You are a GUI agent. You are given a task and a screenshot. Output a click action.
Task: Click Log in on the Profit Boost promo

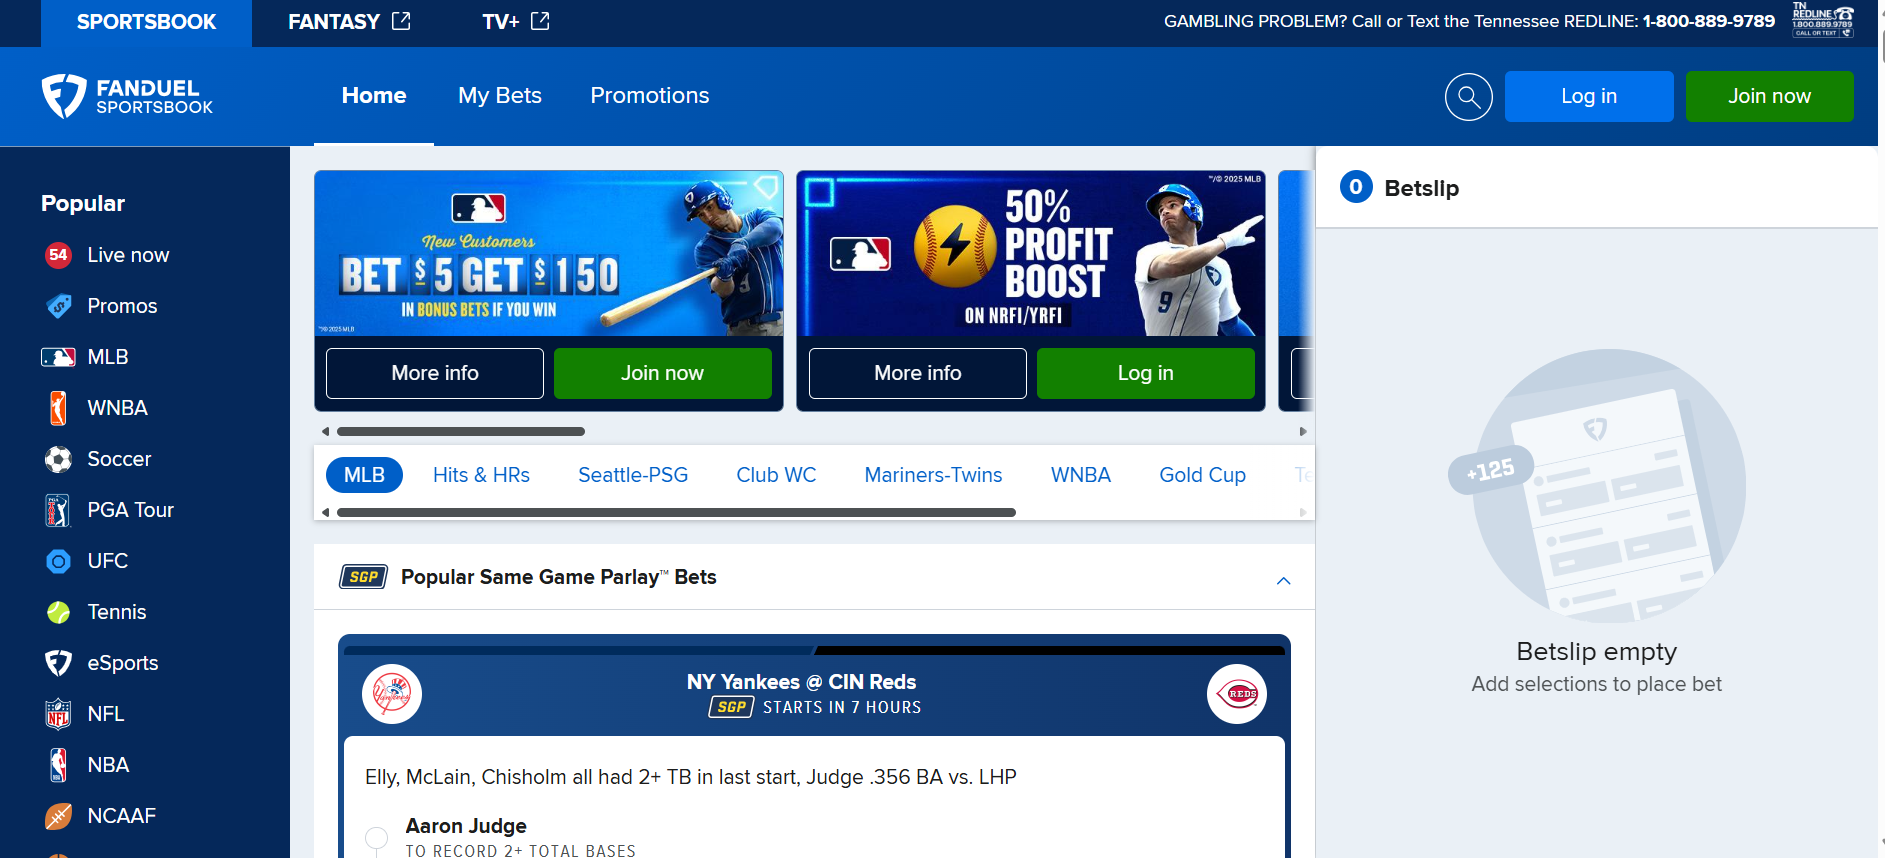tap(1145, 373)
